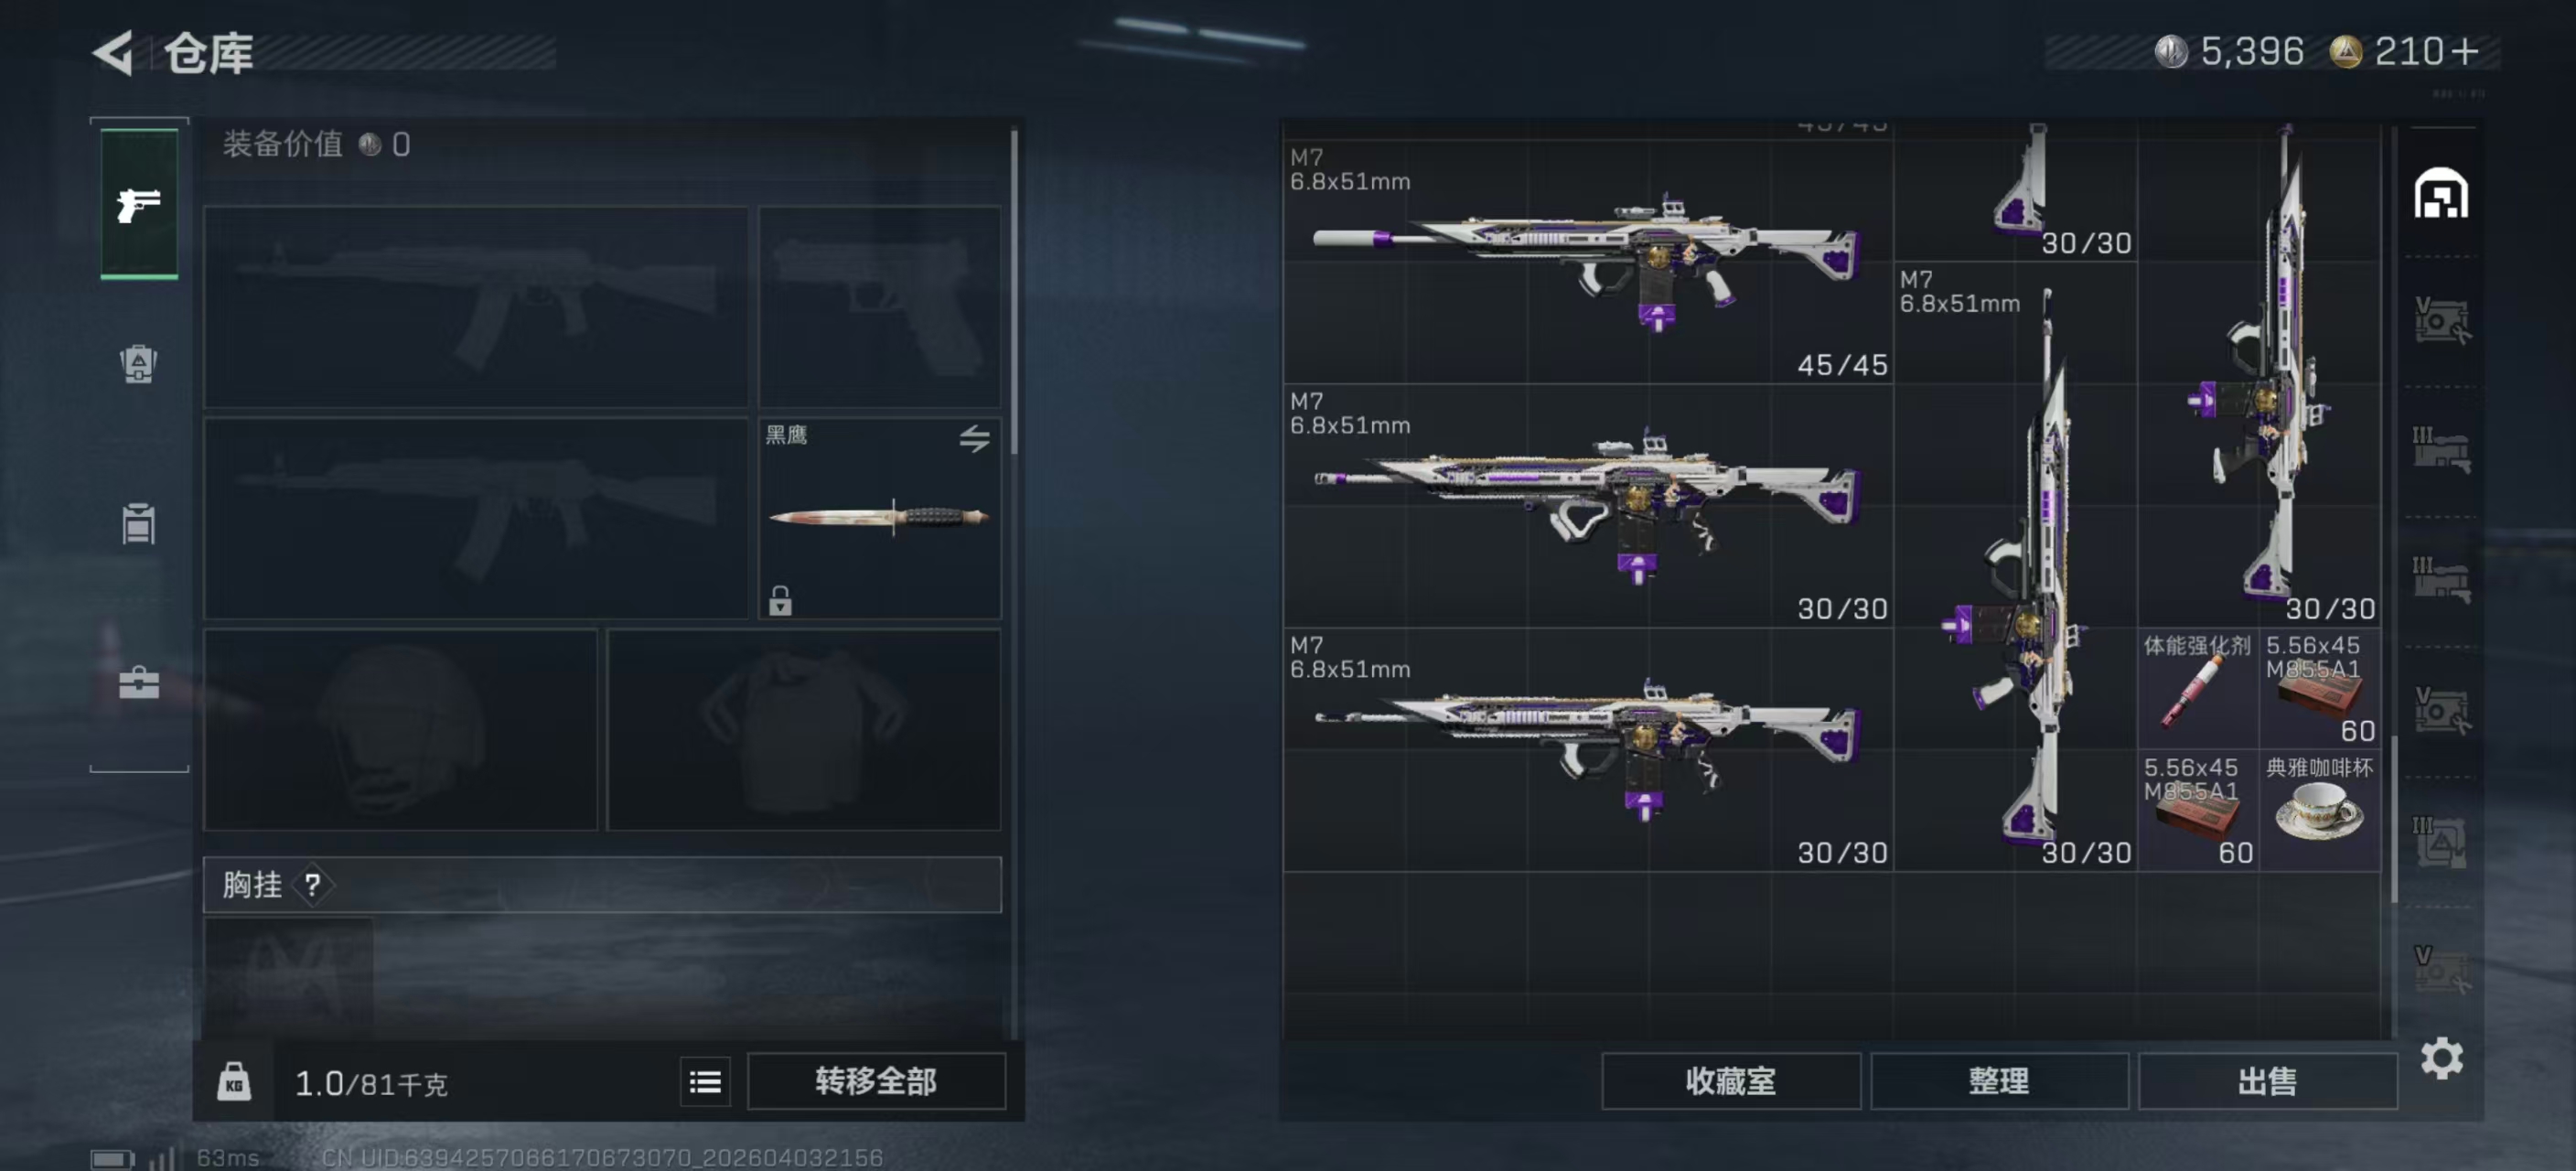Open the backpack tab in left sidebar
Viewport: 2576px width, 1171px height.
click(x=138, y=364)
